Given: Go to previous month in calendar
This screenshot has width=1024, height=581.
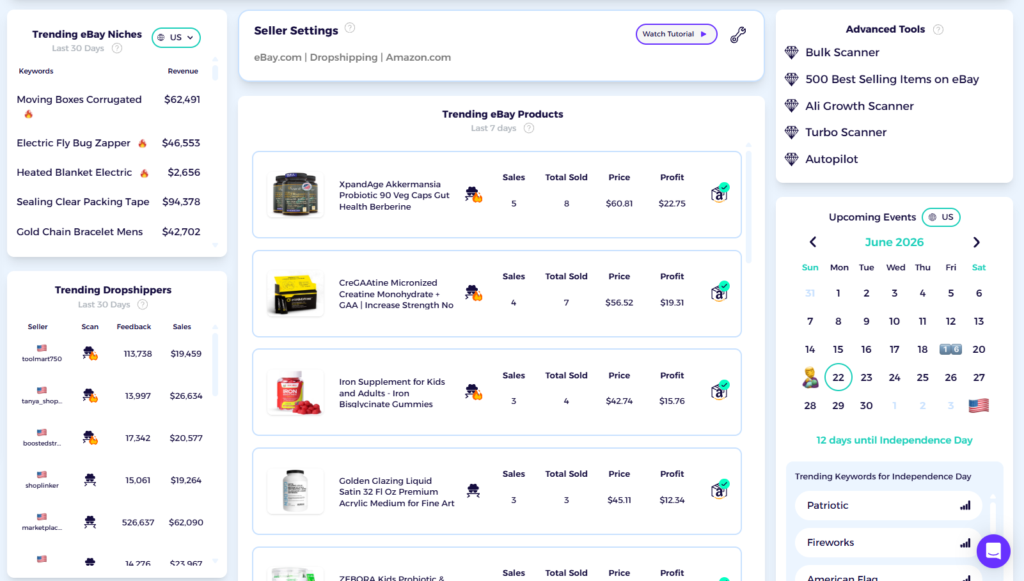Looking at the screenshot, I should [x=813, y=242].
